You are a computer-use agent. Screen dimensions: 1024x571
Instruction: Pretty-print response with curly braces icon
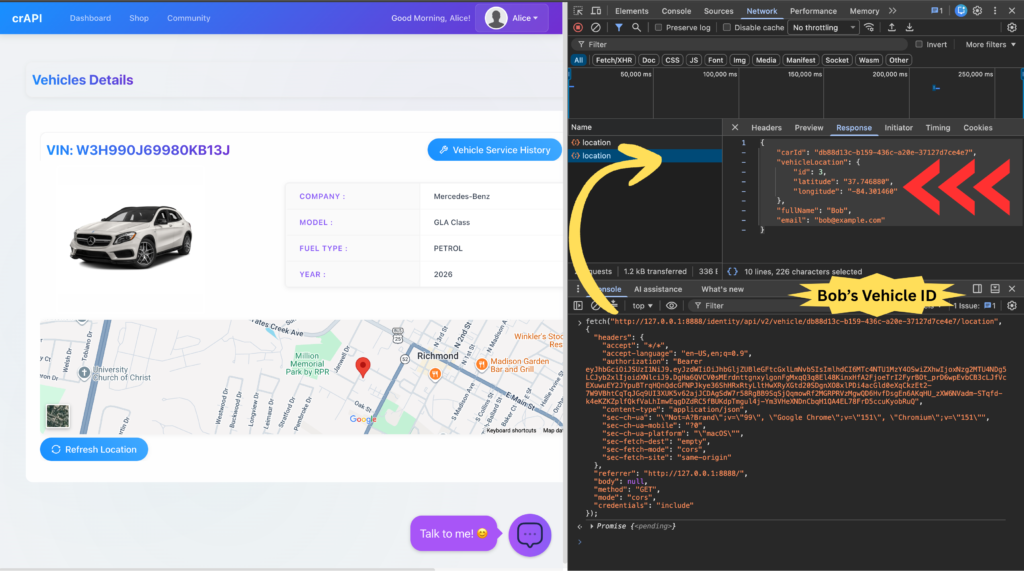click(x=733, y=271)
